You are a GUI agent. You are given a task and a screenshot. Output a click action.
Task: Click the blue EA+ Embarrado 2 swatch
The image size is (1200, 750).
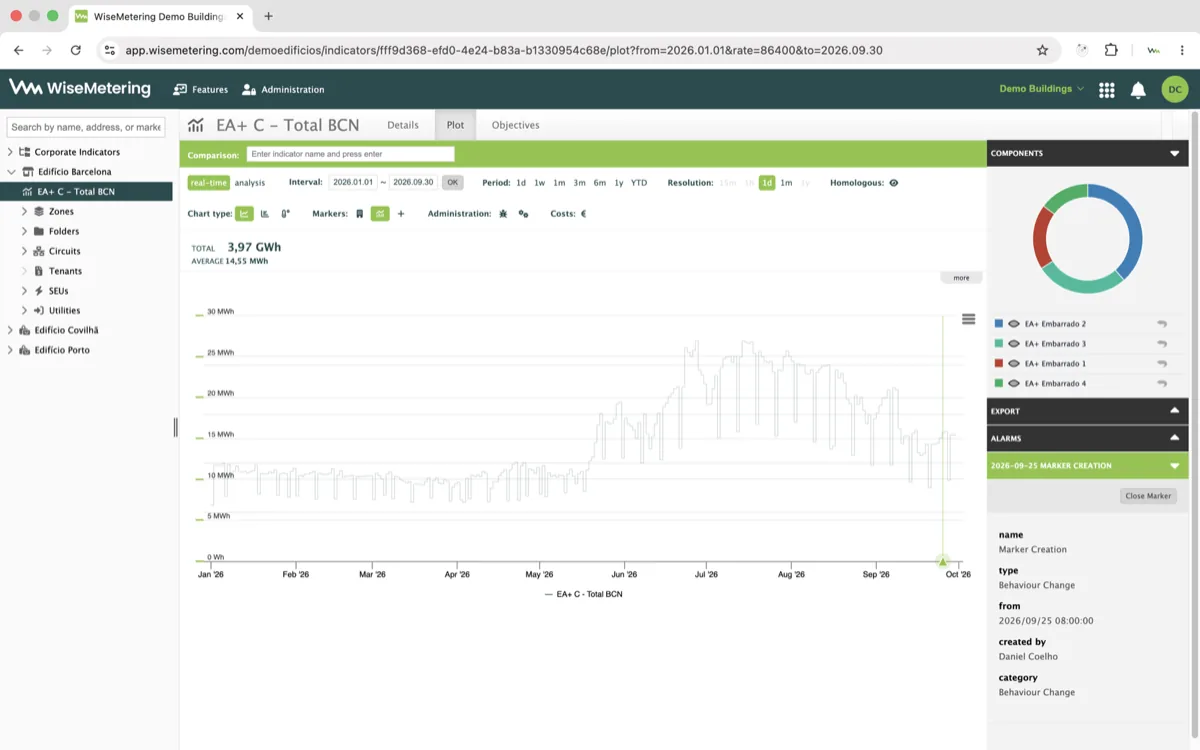[x=999, y=324]
